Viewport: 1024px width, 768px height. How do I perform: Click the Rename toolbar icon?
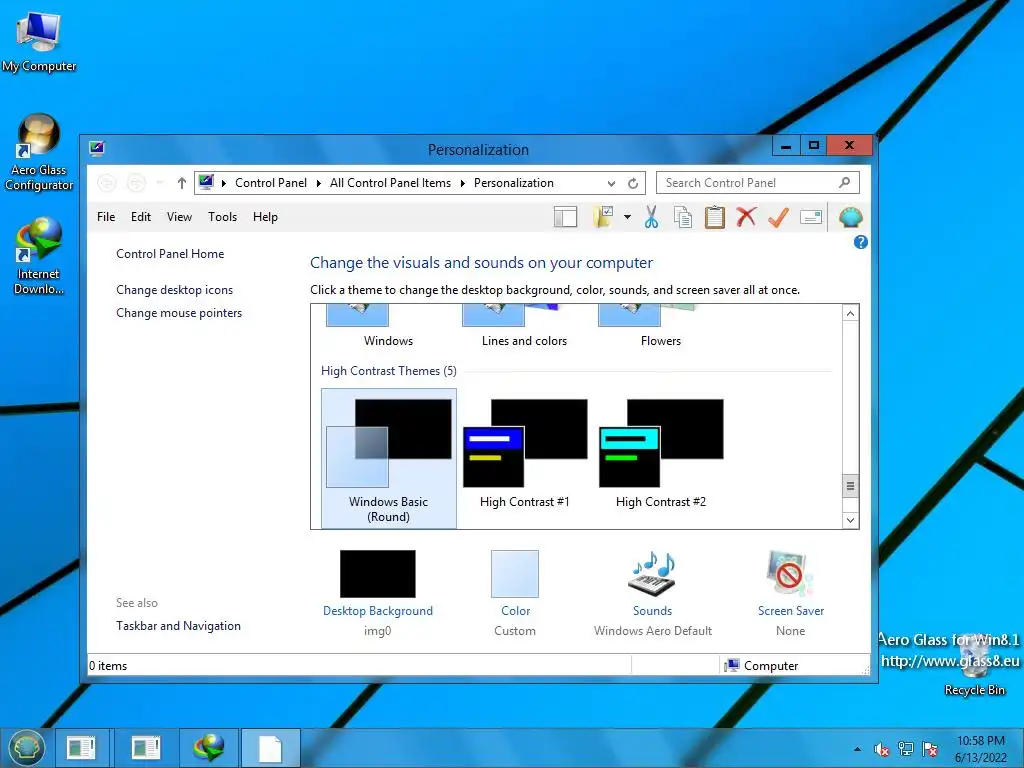coord(810,217)
